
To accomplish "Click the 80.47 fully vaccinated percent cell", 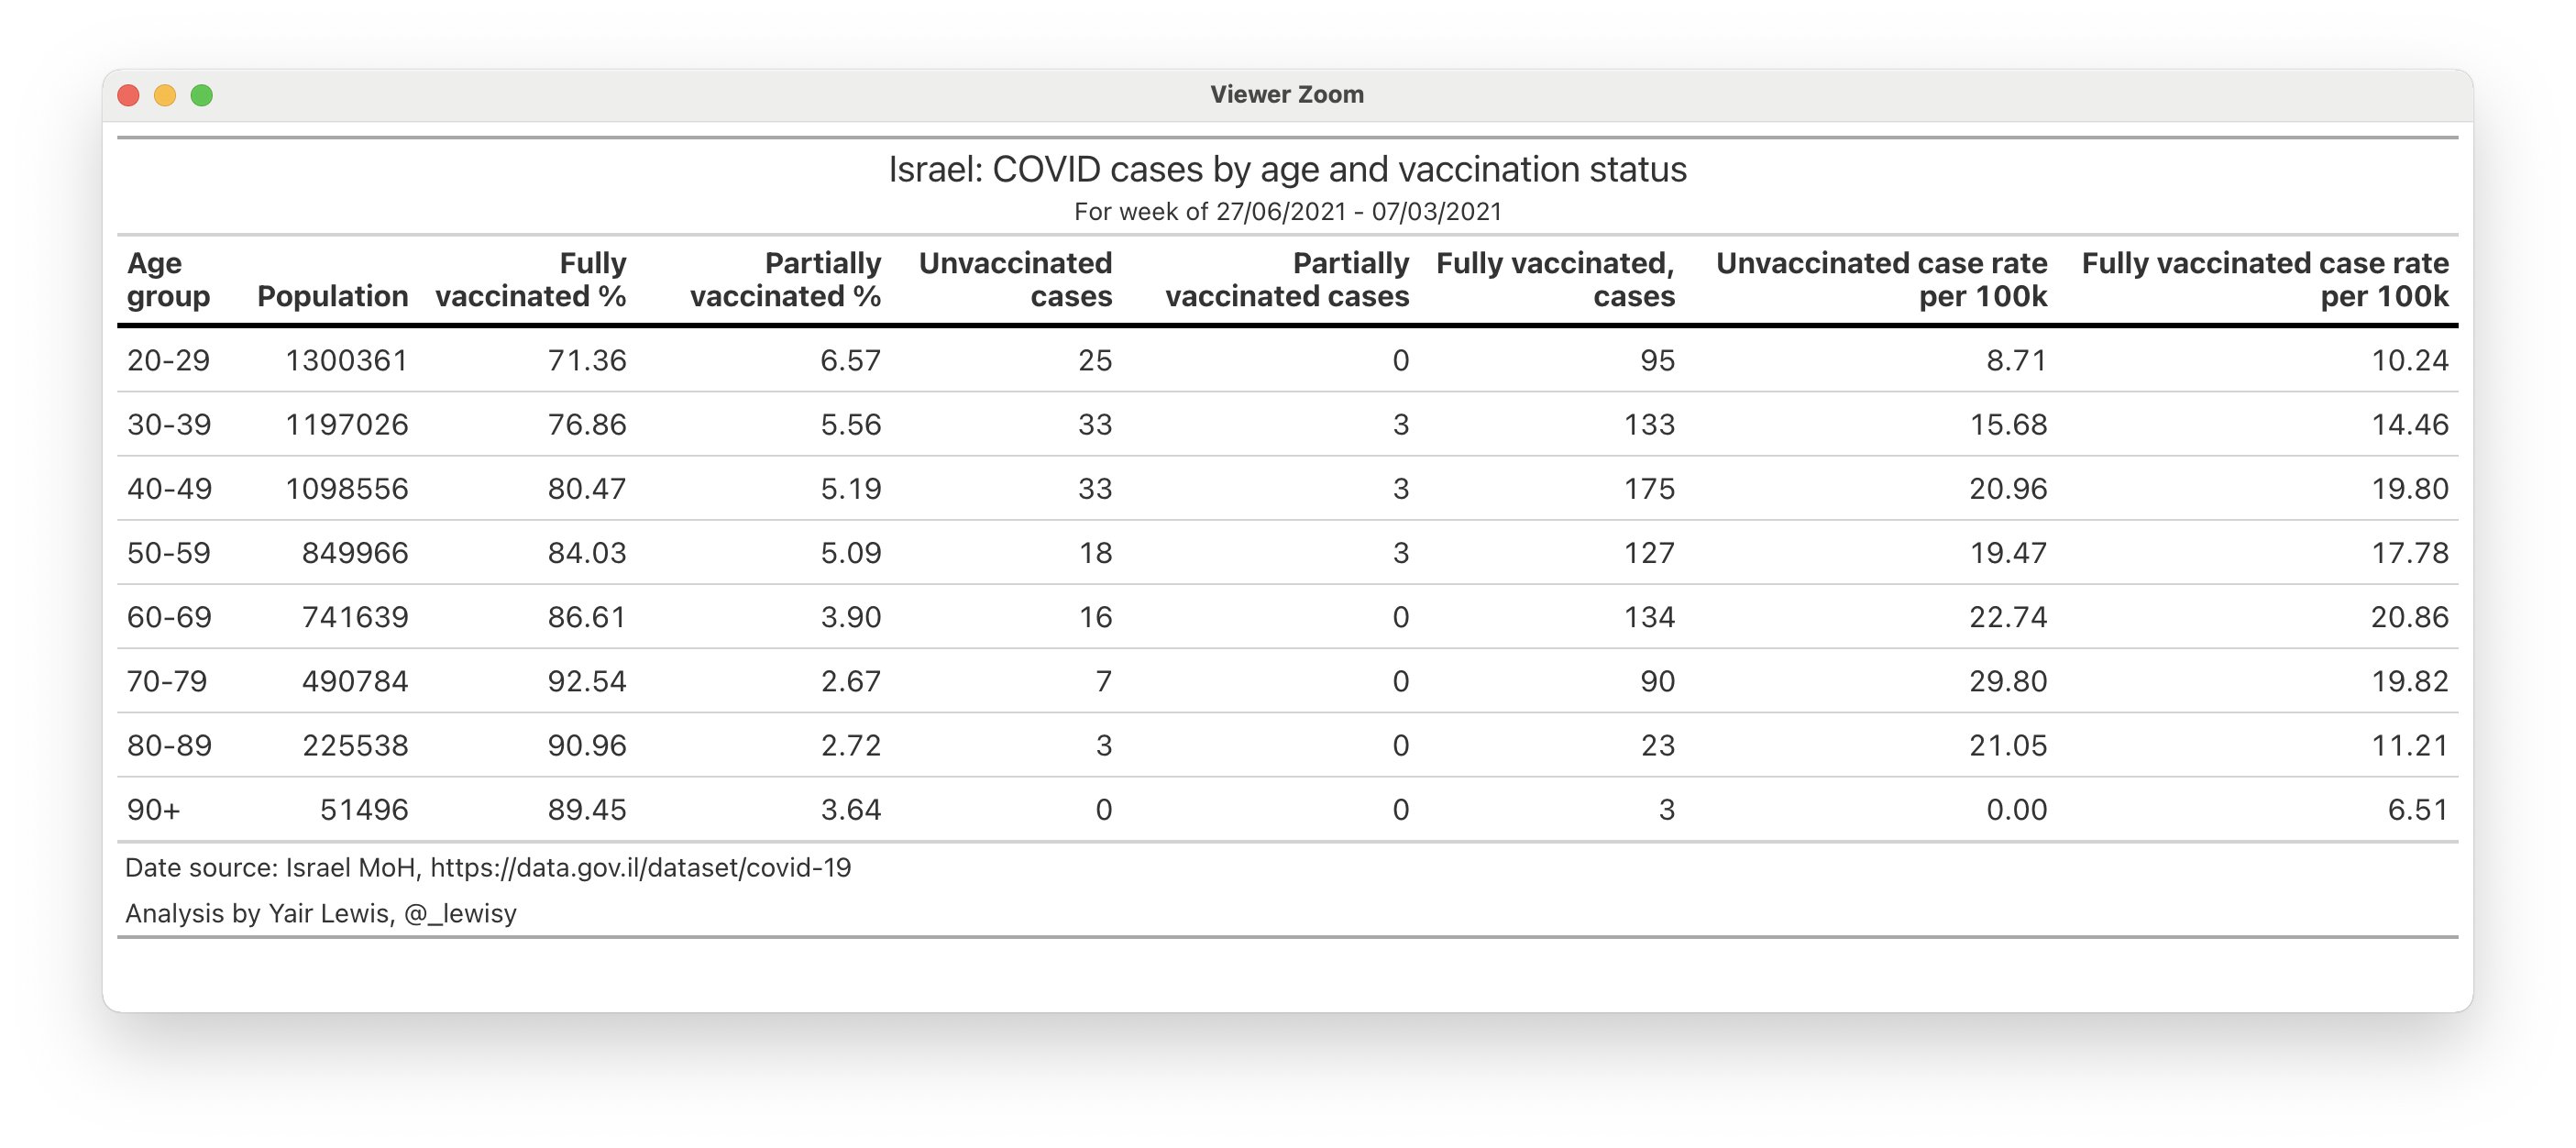I will [587, 488].
